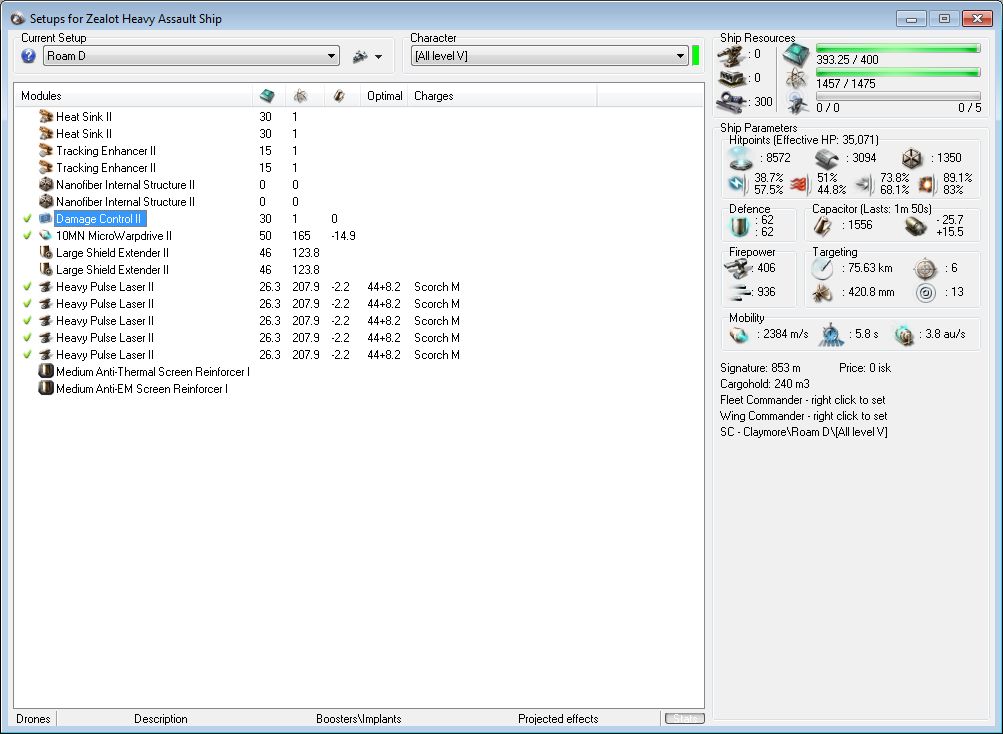
Task: Click the Damage Control II module icon
Action: coord(46,219)
